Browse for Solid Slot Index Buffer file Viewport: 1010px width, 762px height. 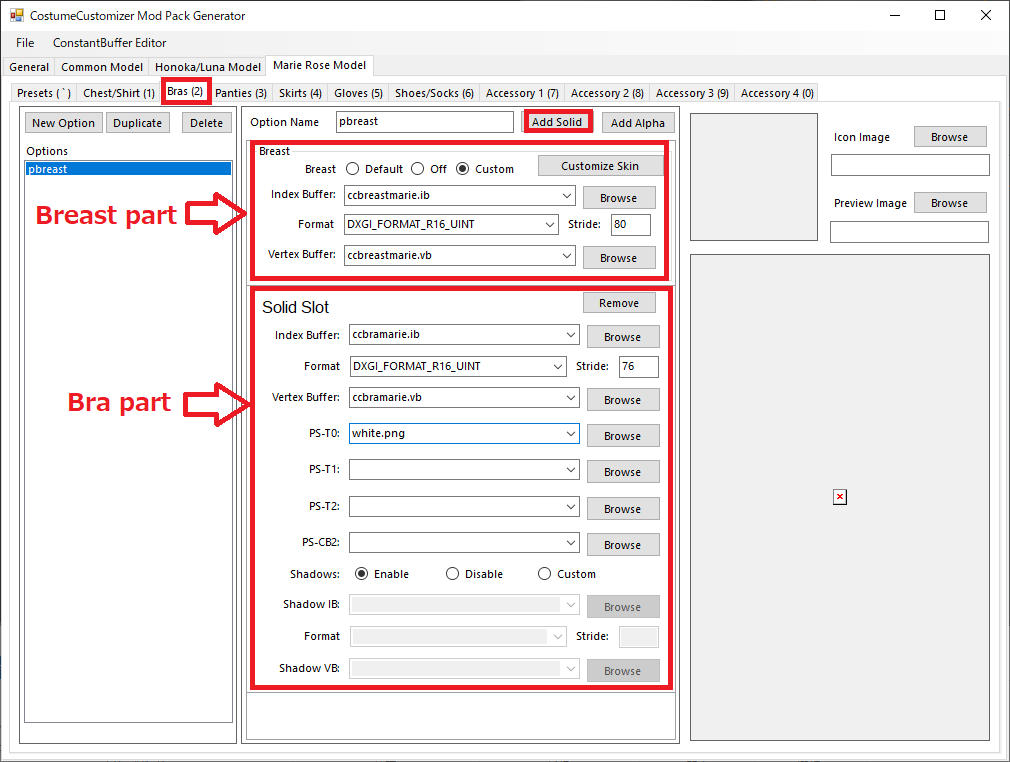tap(623, 337)
